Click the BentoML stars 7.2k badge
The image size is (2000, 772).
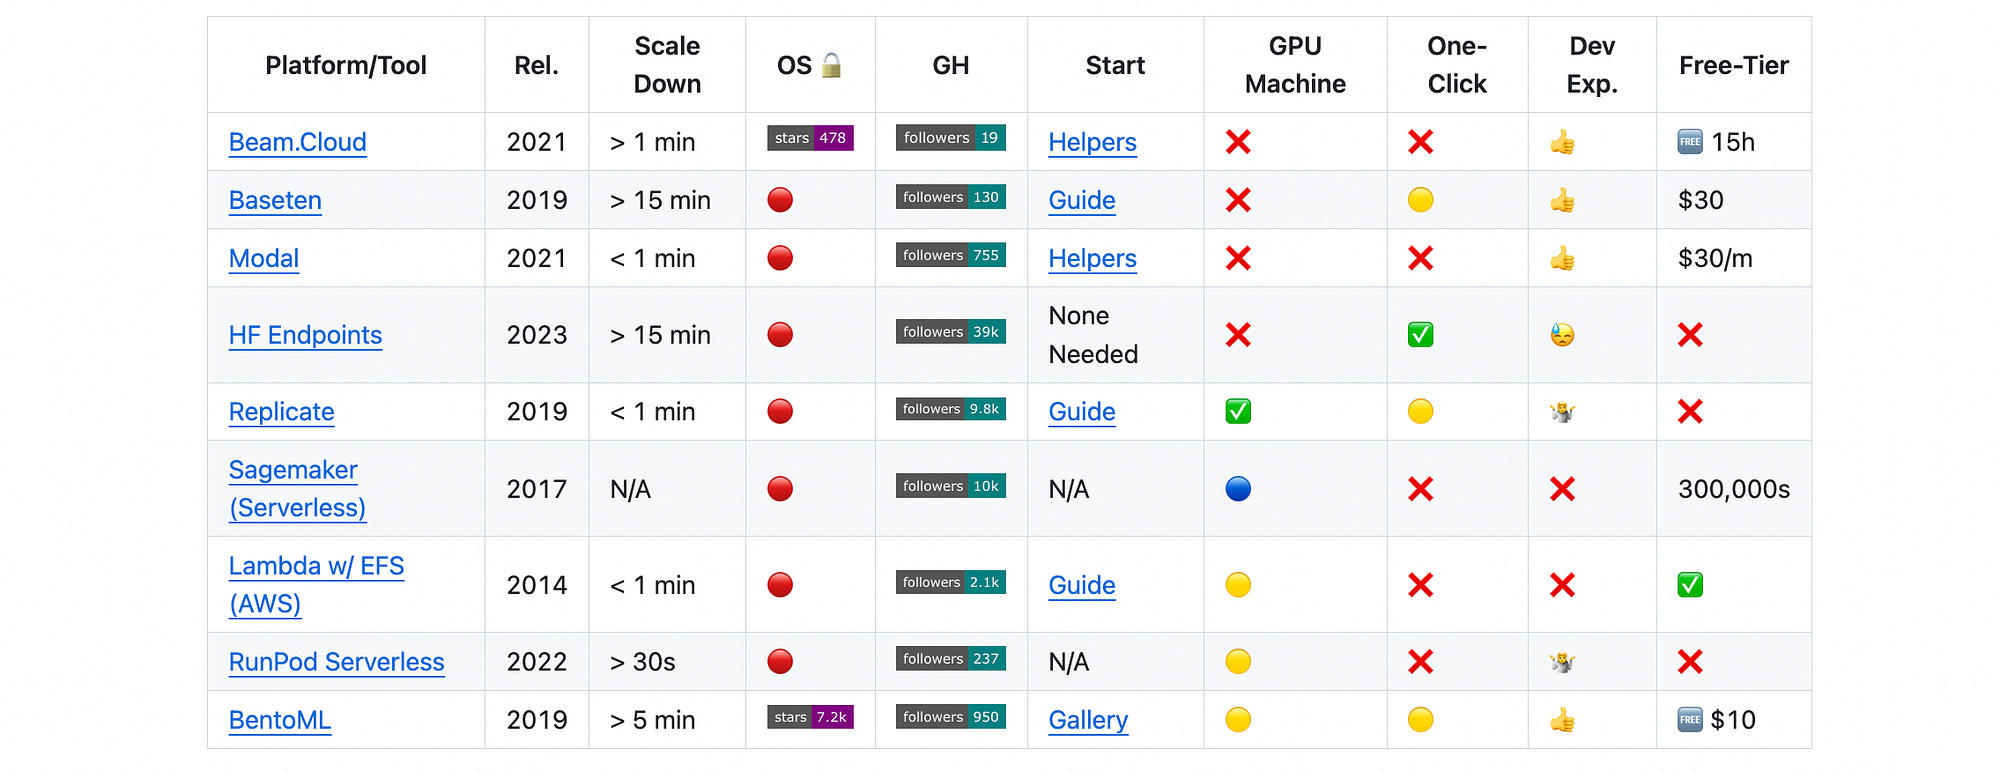click(810, 717)
